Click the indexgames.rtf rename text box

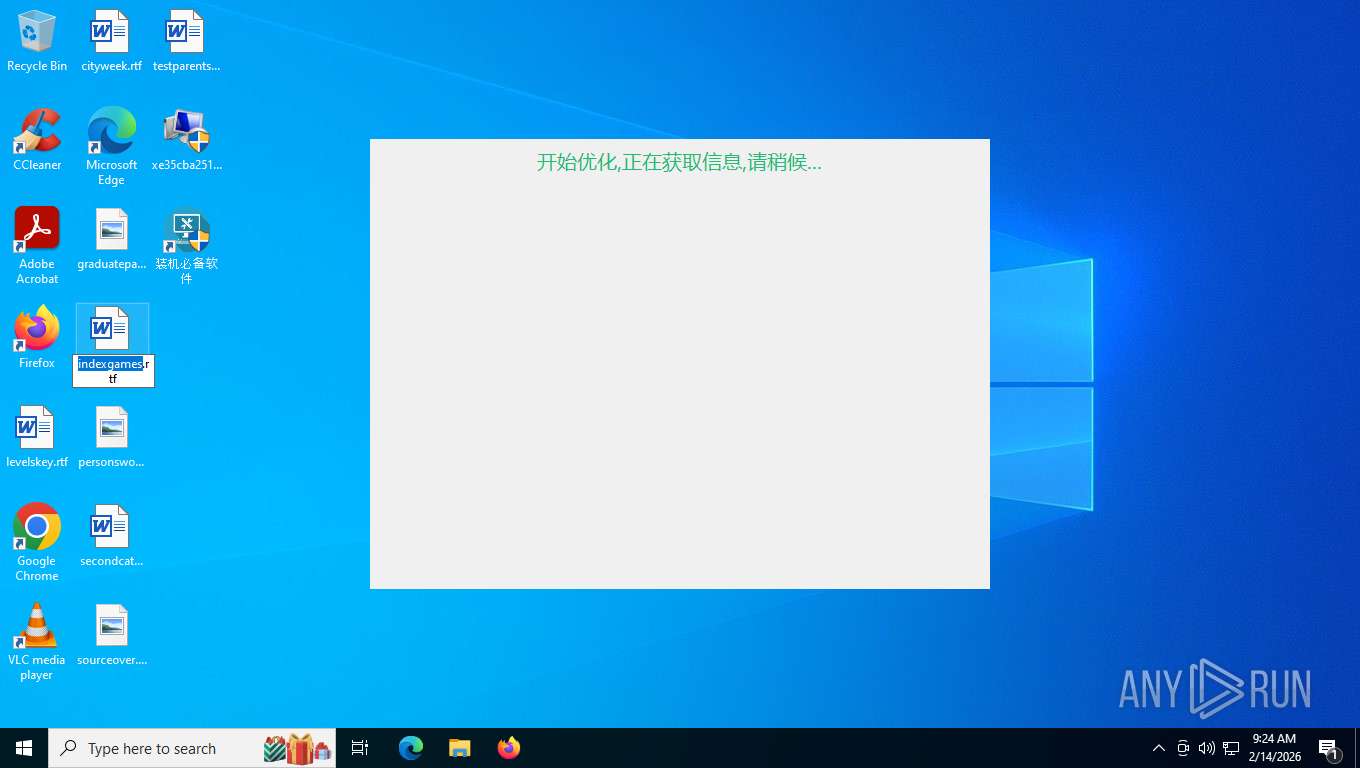pyautogui.click(x=113, y=371)
